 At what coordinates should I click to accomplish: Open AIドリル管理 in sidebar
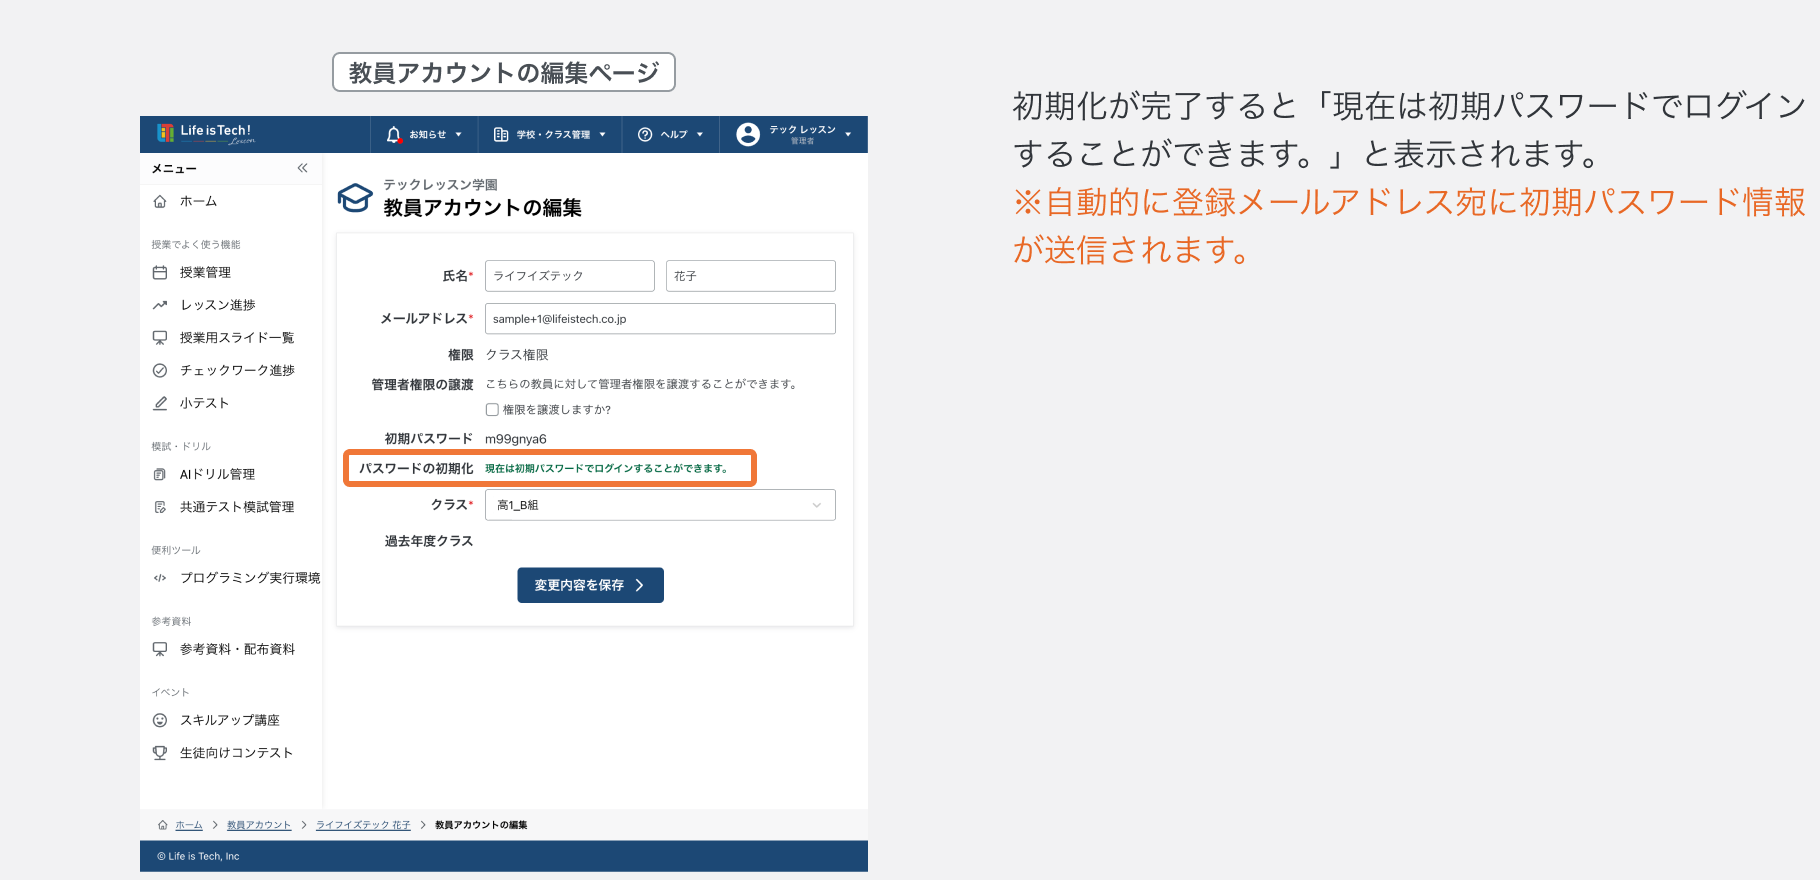[217, 474]
